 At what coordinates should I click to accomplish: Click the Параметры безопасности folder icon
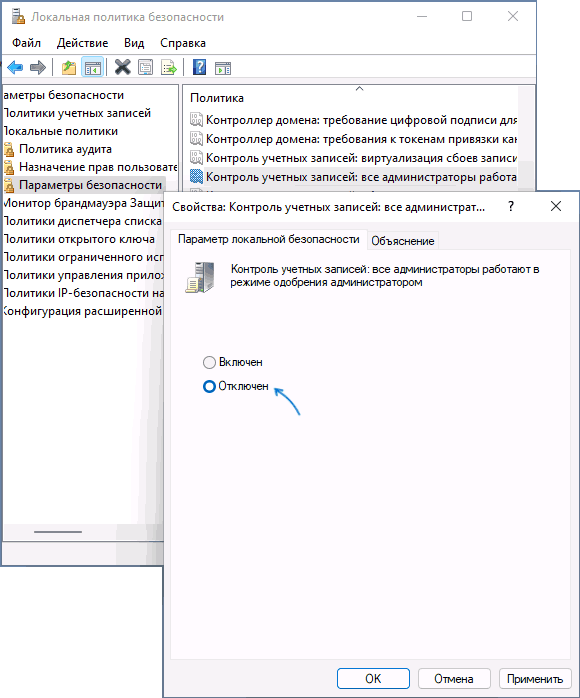click(9, 185)
